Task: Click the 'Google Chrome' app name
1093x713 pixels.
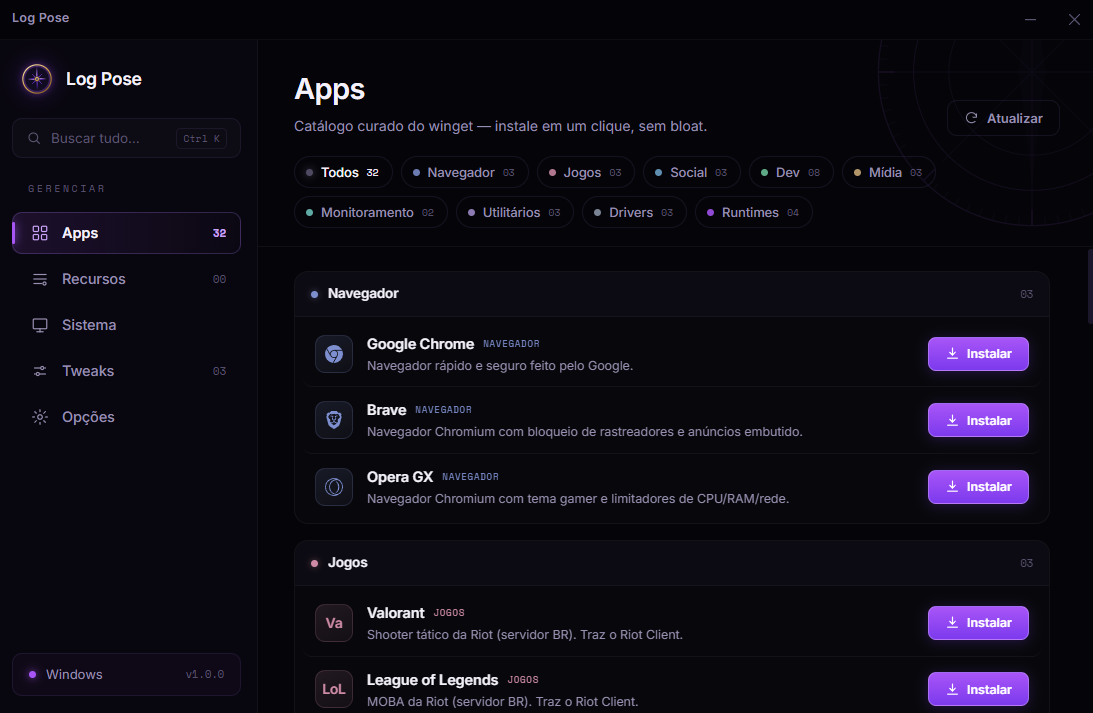Action: click(x=420, y=344)
